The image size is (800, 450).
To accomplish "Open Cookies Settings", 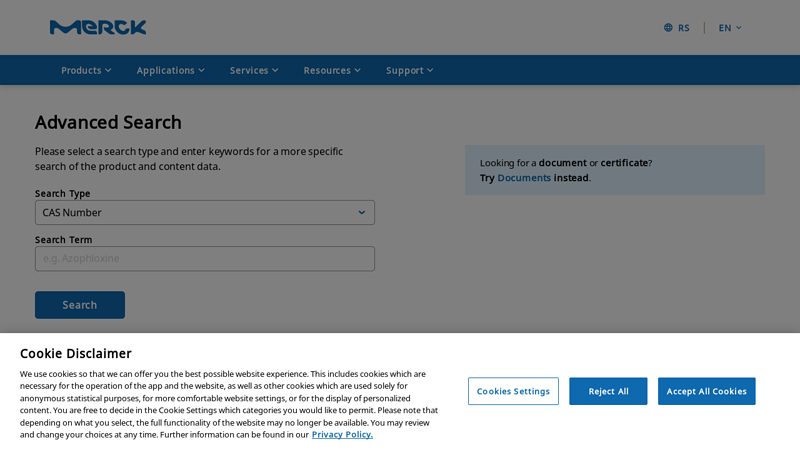I will [513, 391].
